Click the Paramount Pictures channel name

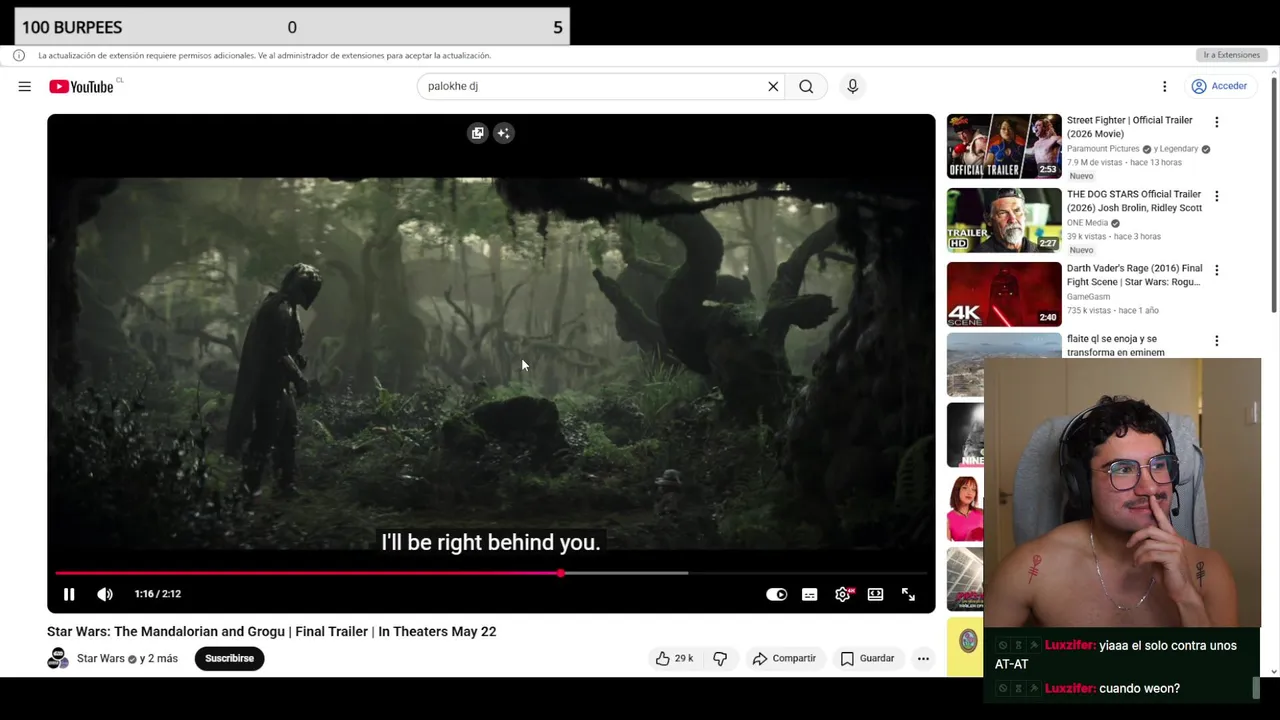1103,149
